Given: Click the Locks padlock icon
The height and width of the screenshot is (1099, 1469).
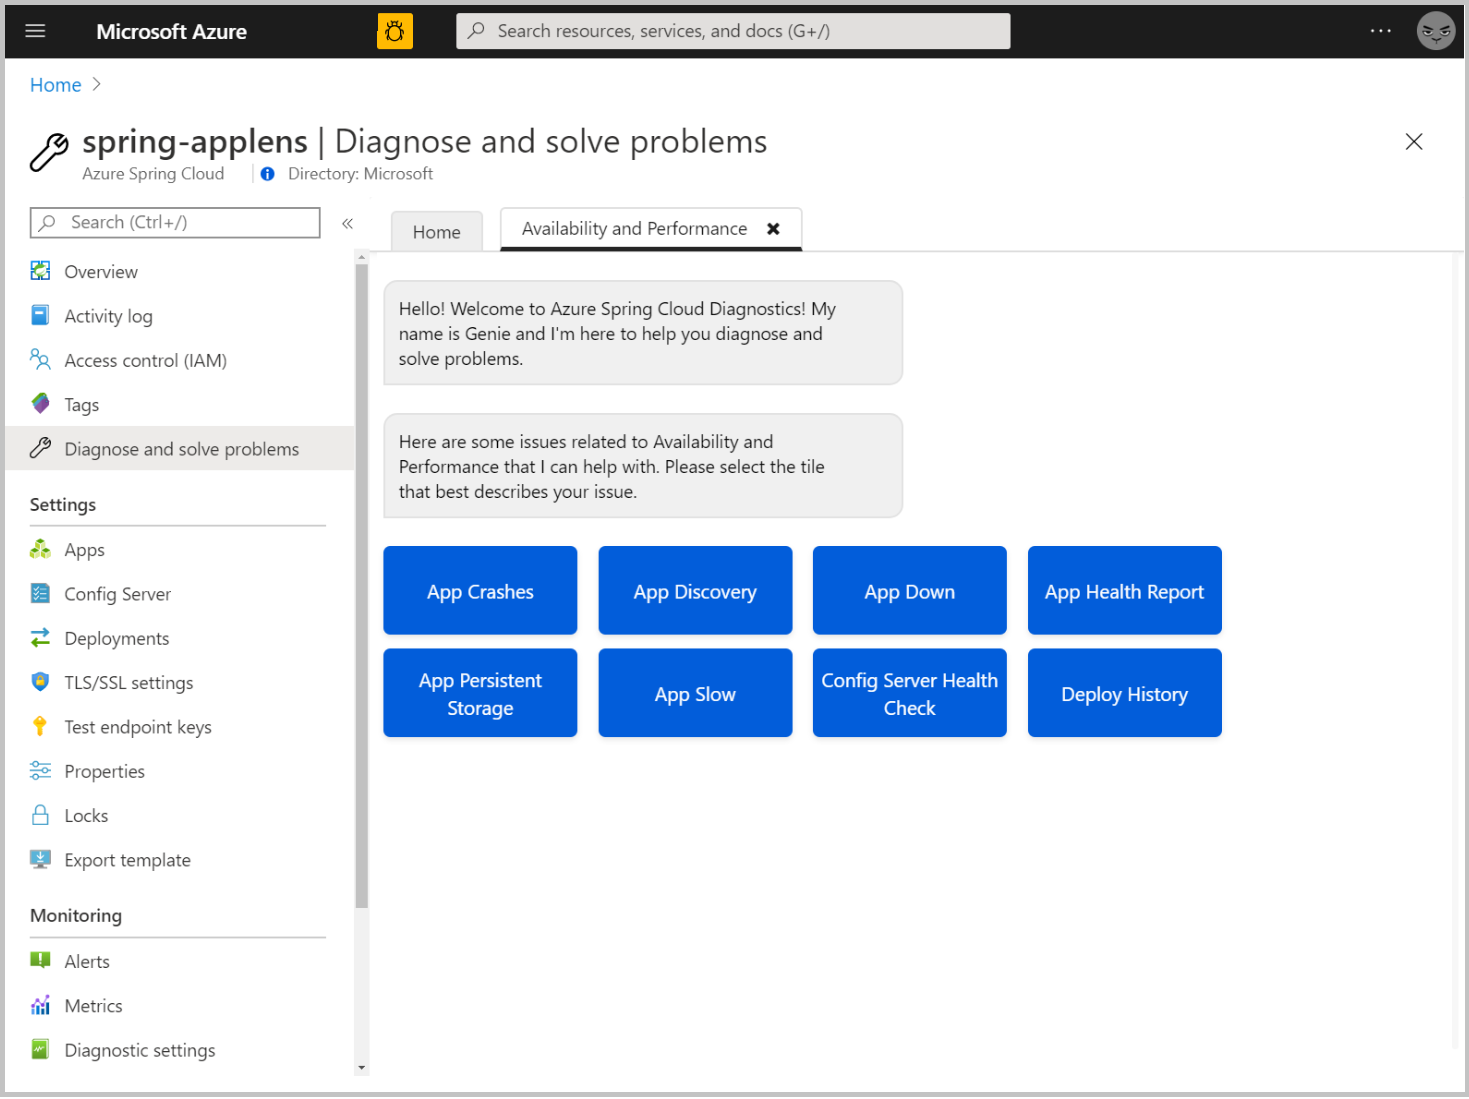Looking at the screenshot, I should [x=40, y=815].
